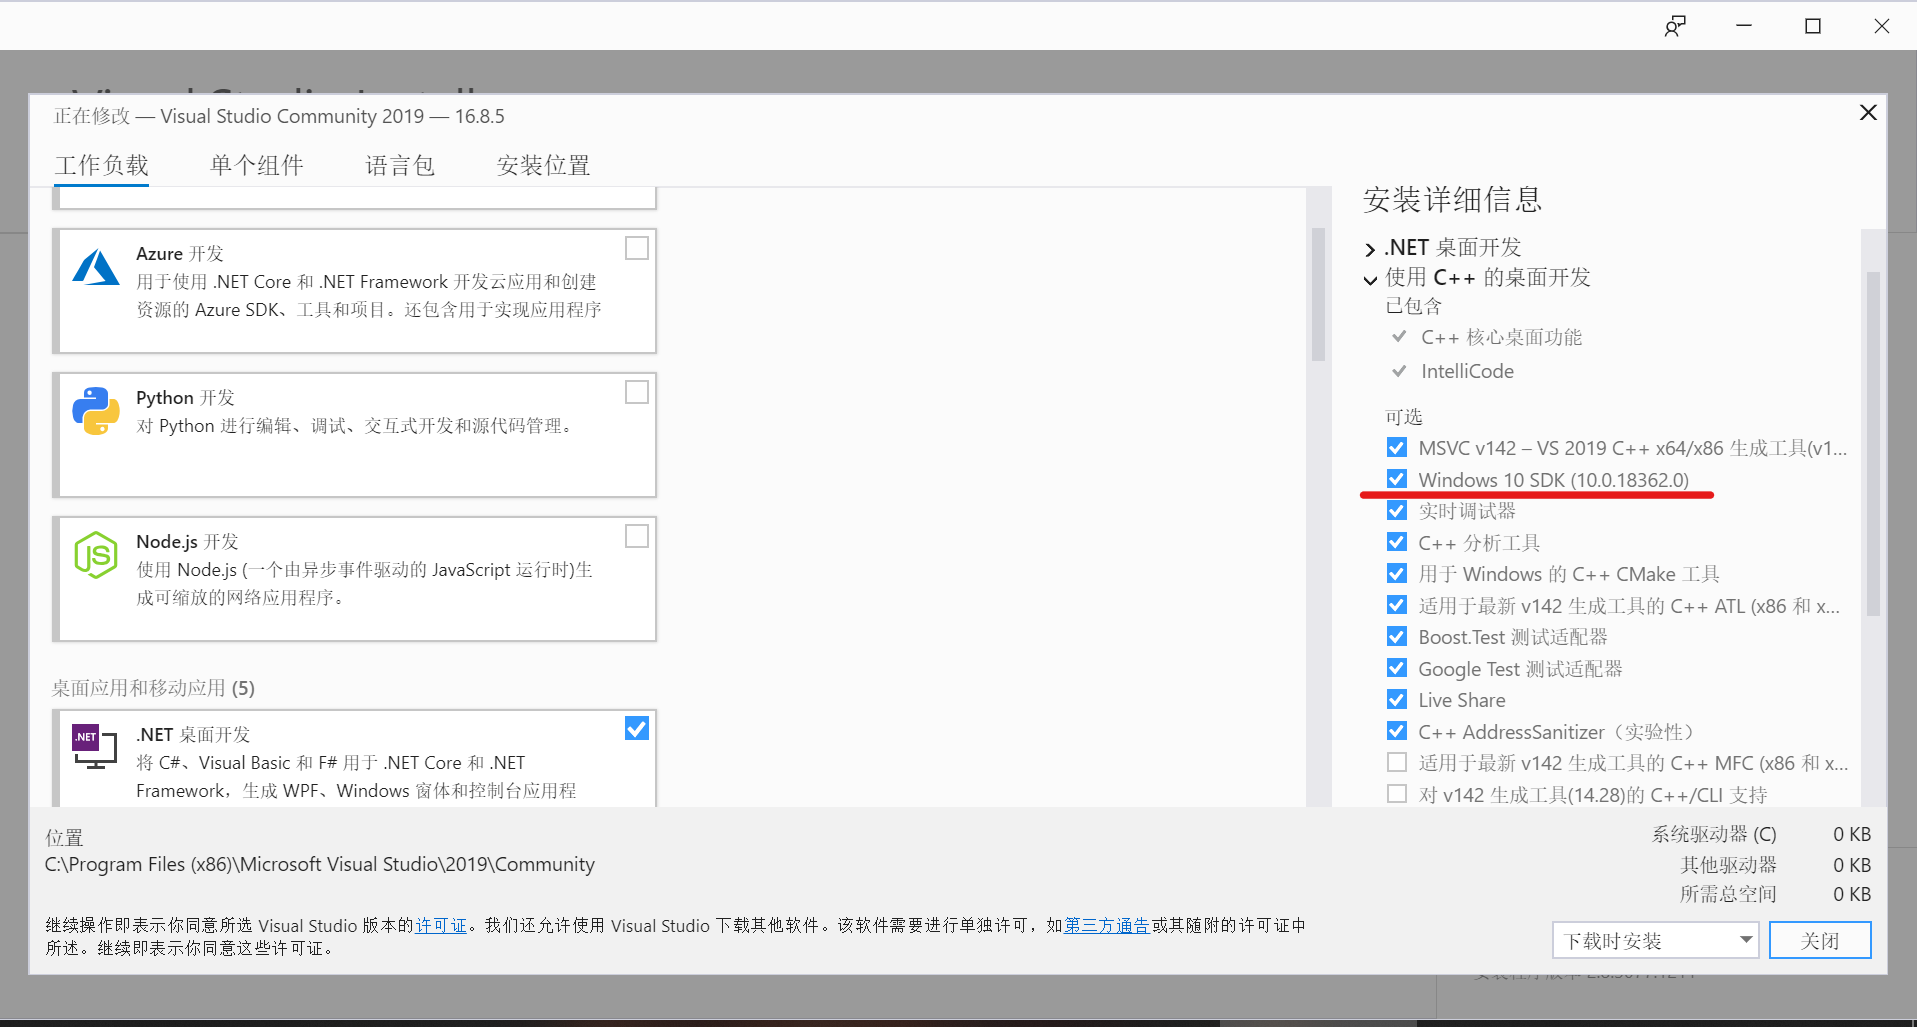
Task: Check the Python 开发 workload checkbox
Action: 637,392
